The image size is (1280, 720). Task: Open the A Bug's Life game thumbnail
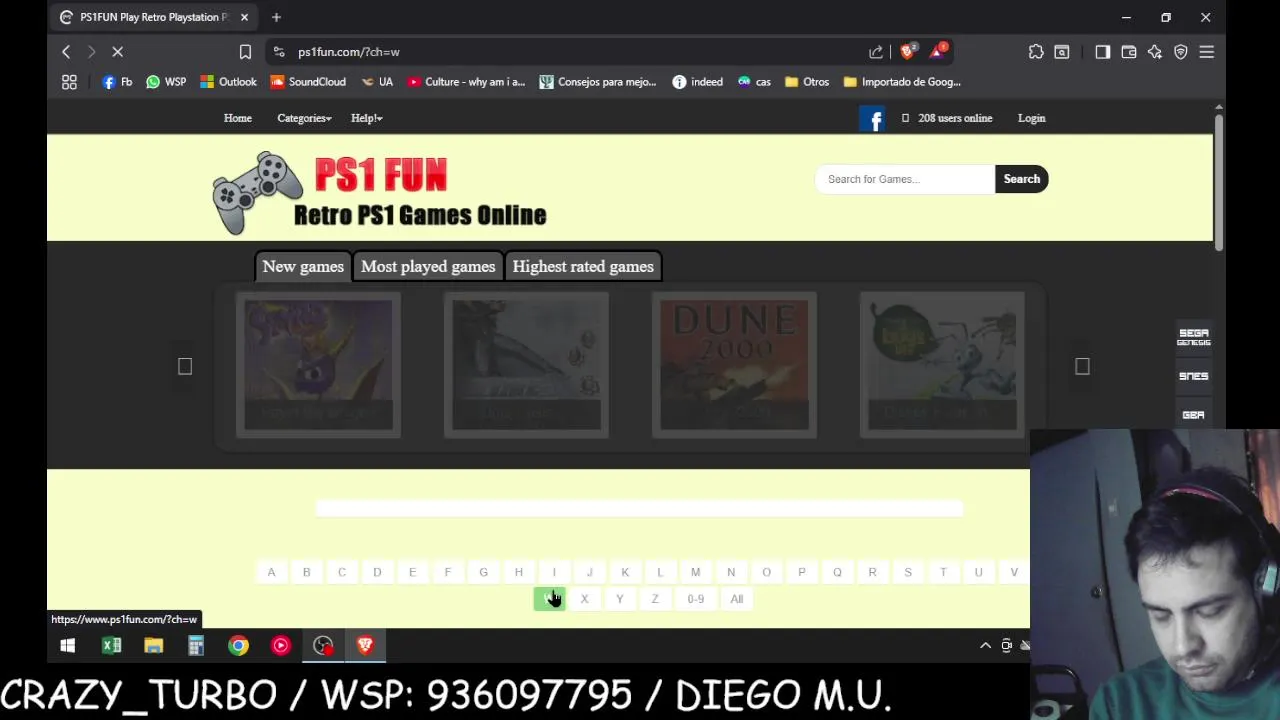point(942,365)
